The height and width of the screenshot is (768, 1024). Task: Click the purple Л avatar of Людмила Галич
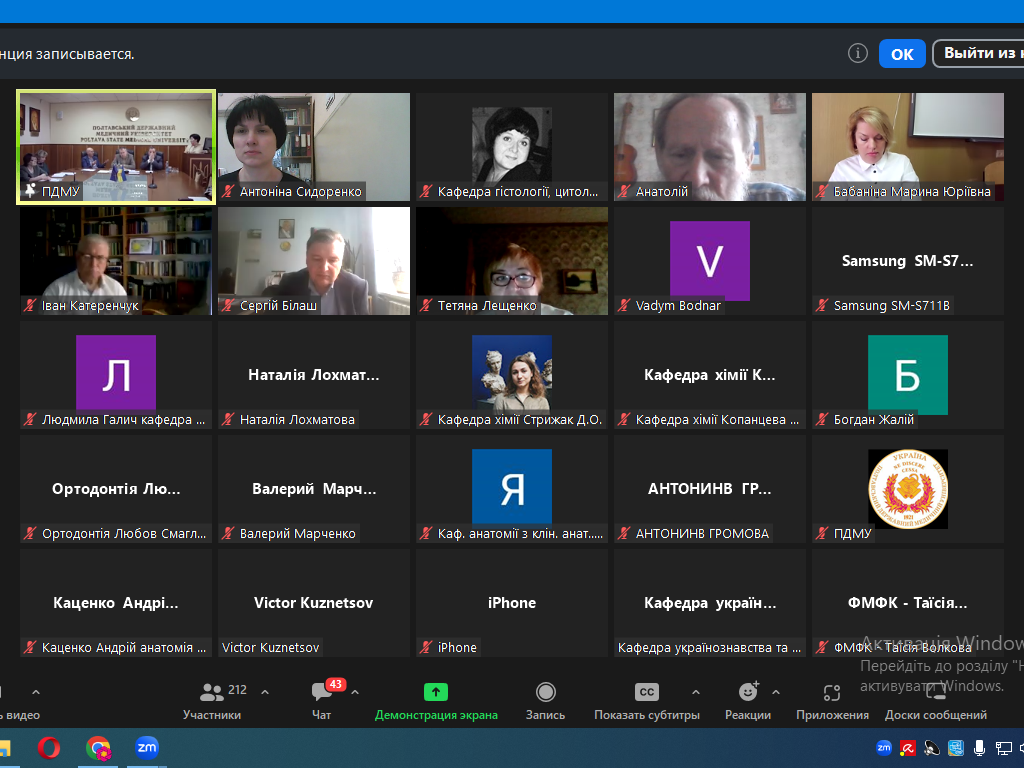click(116, 374)
